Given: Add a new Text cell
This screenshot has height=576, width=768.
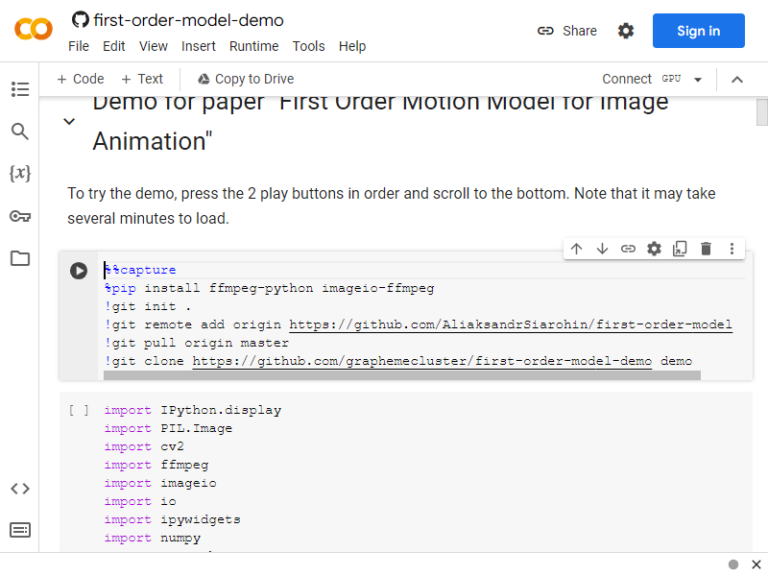Looking at the screenshot, I should tap(142, 79).
